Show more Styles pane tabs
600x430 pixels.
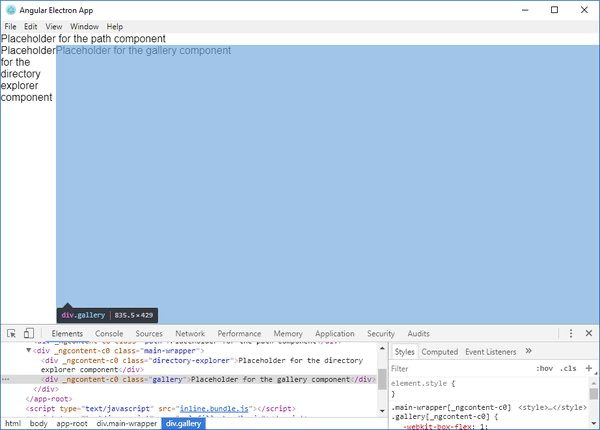[529, 352]
